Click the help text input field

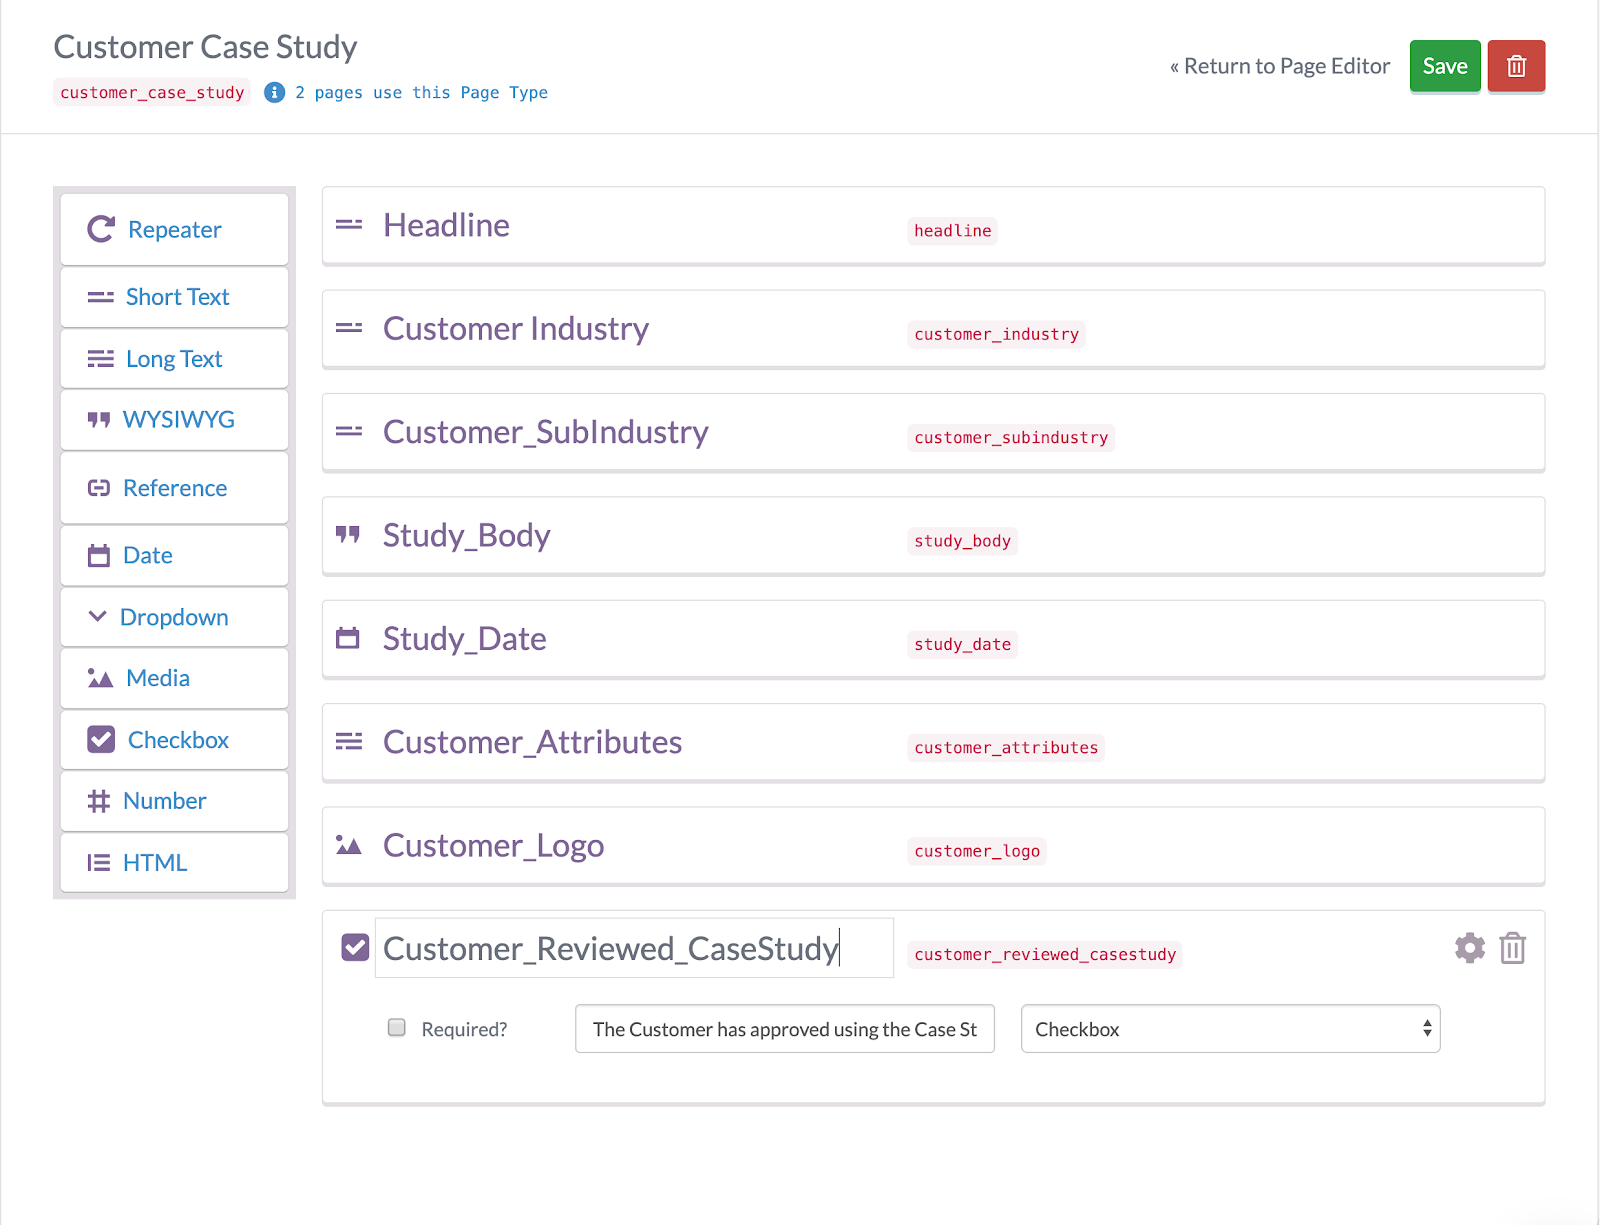[784, 1029]
